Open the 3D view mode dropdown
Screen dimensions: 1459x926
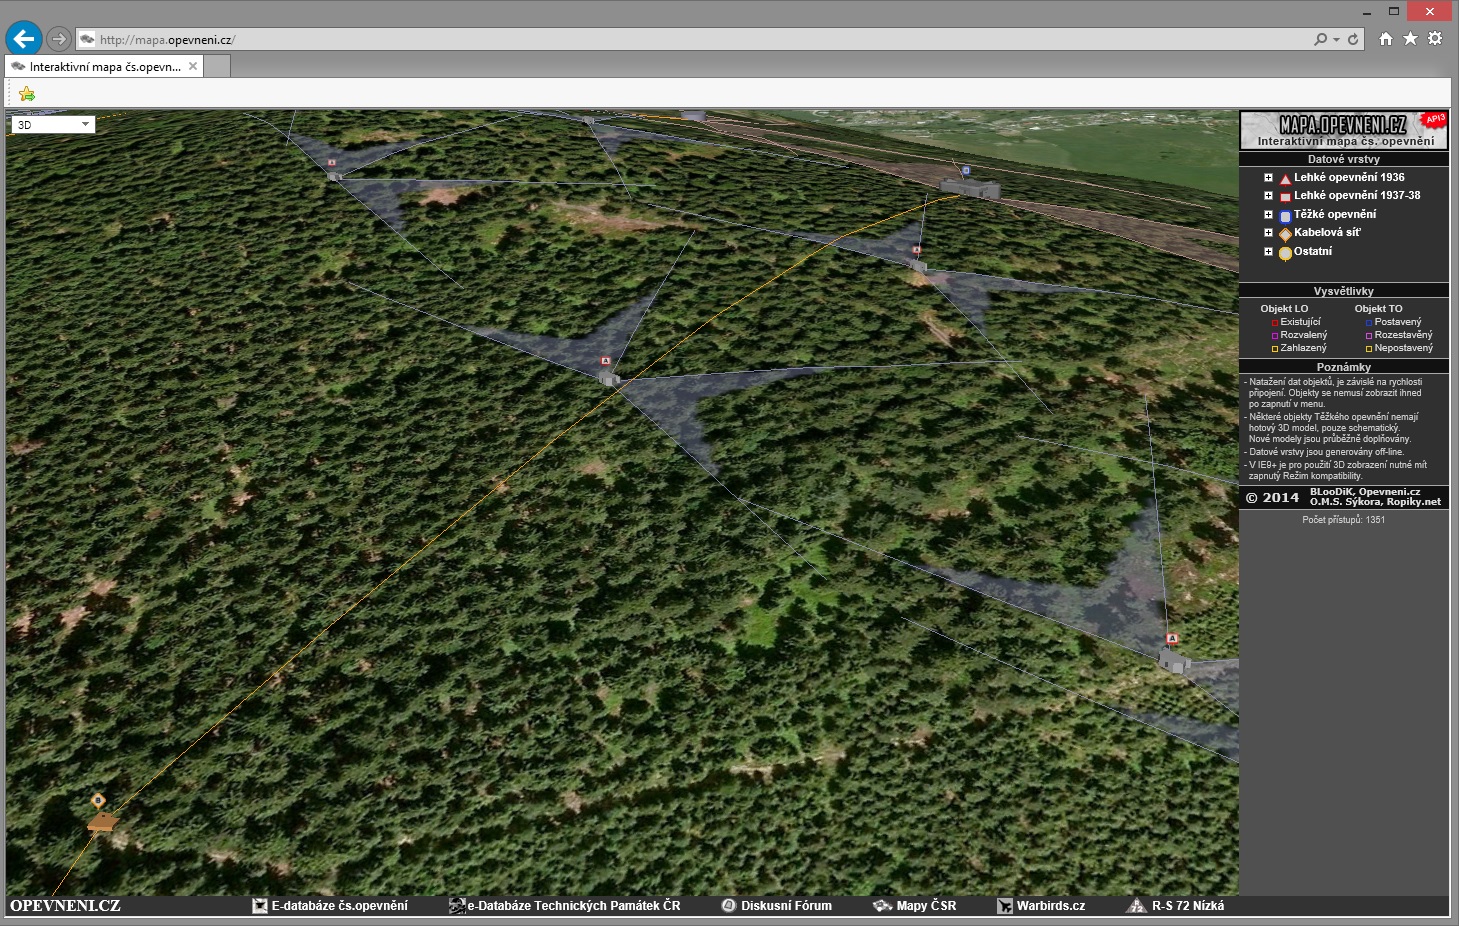coord(54,125)
